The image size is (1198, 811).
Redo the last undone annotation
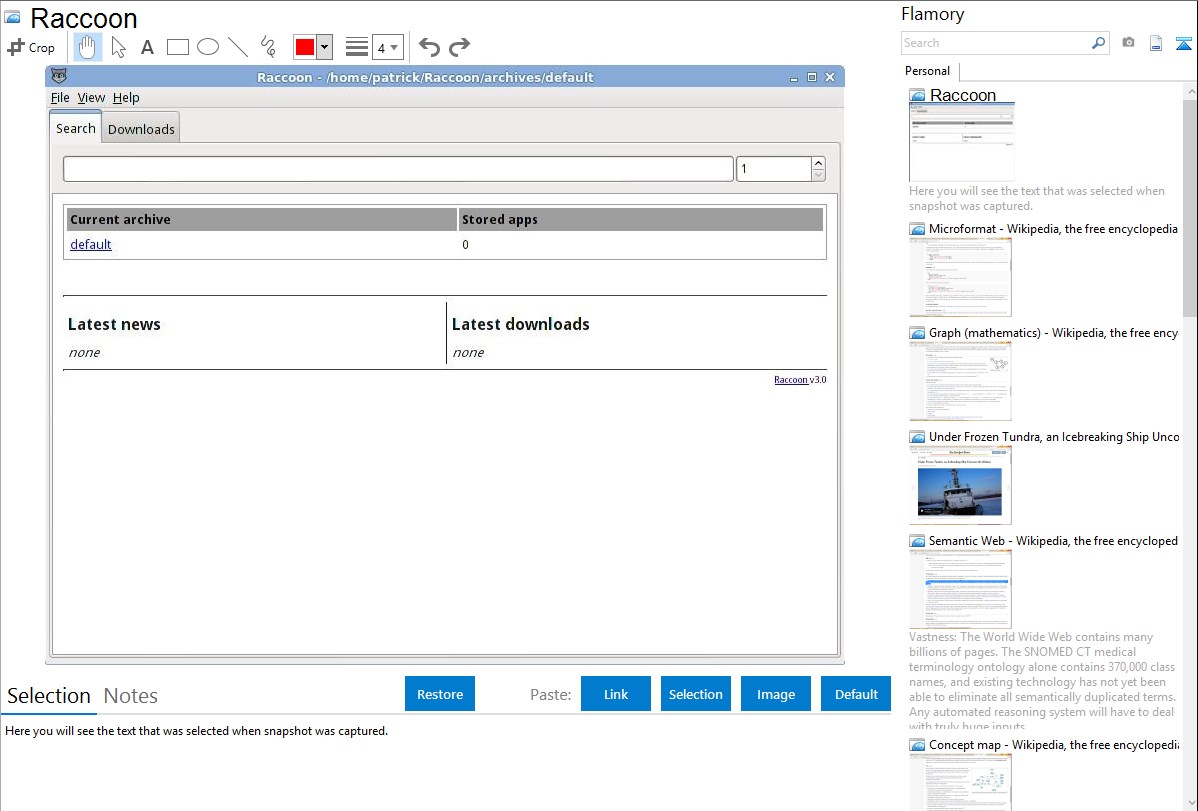(x=459, y=47)
